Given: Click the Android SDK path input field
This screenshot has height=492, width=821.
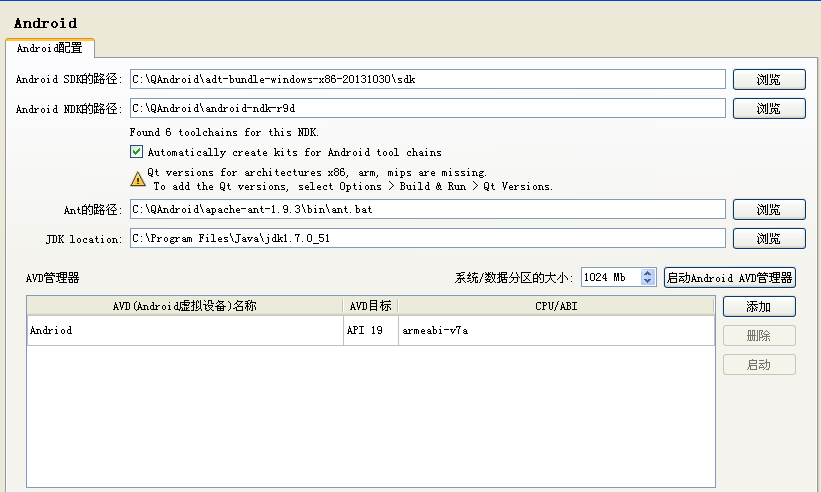Looking at the screenshot, I should [427, 79].
